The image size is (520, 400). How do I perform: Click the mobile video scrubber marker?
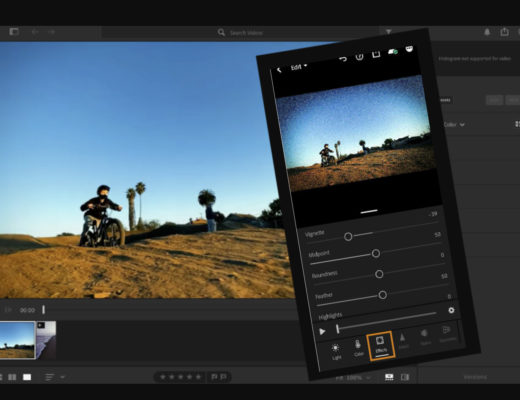[338, 329]
